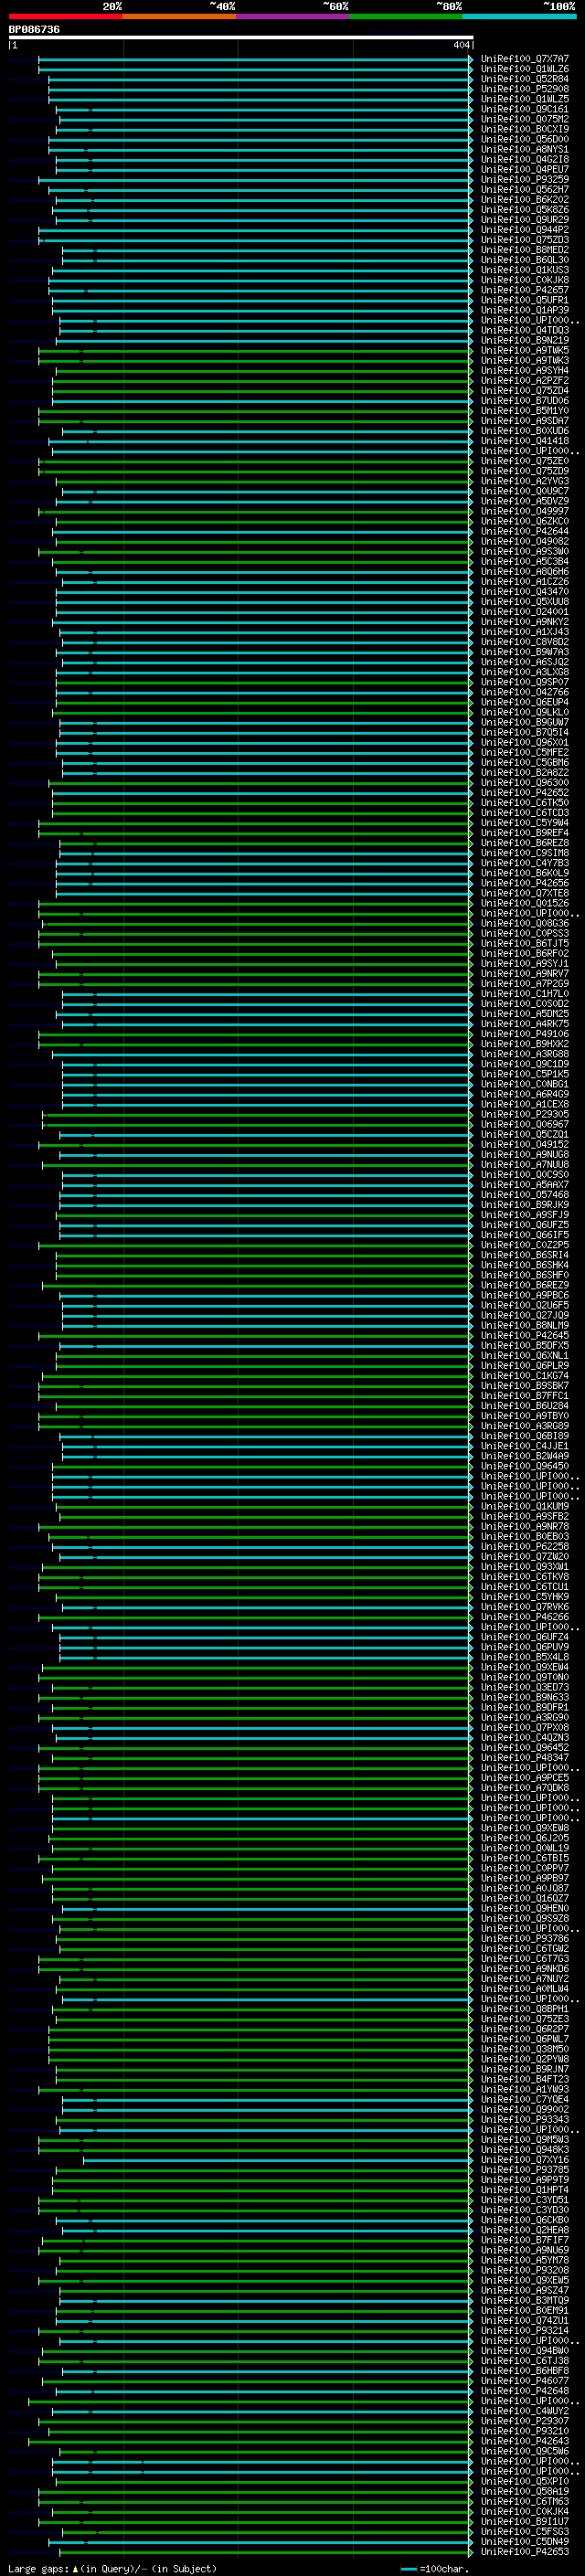585x2576 pixels.
Task: Click the query label BP086736
Action: coord(34,30)
